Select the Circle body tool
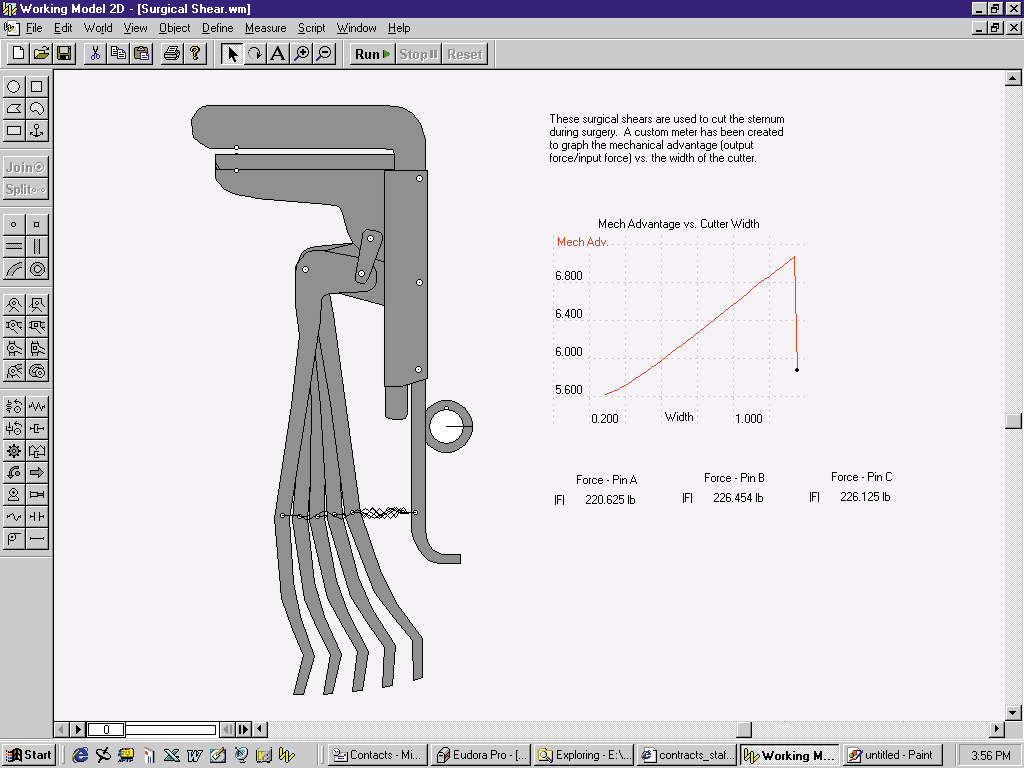The height and width of the screenshot is (768, 1024). point(14,86)
